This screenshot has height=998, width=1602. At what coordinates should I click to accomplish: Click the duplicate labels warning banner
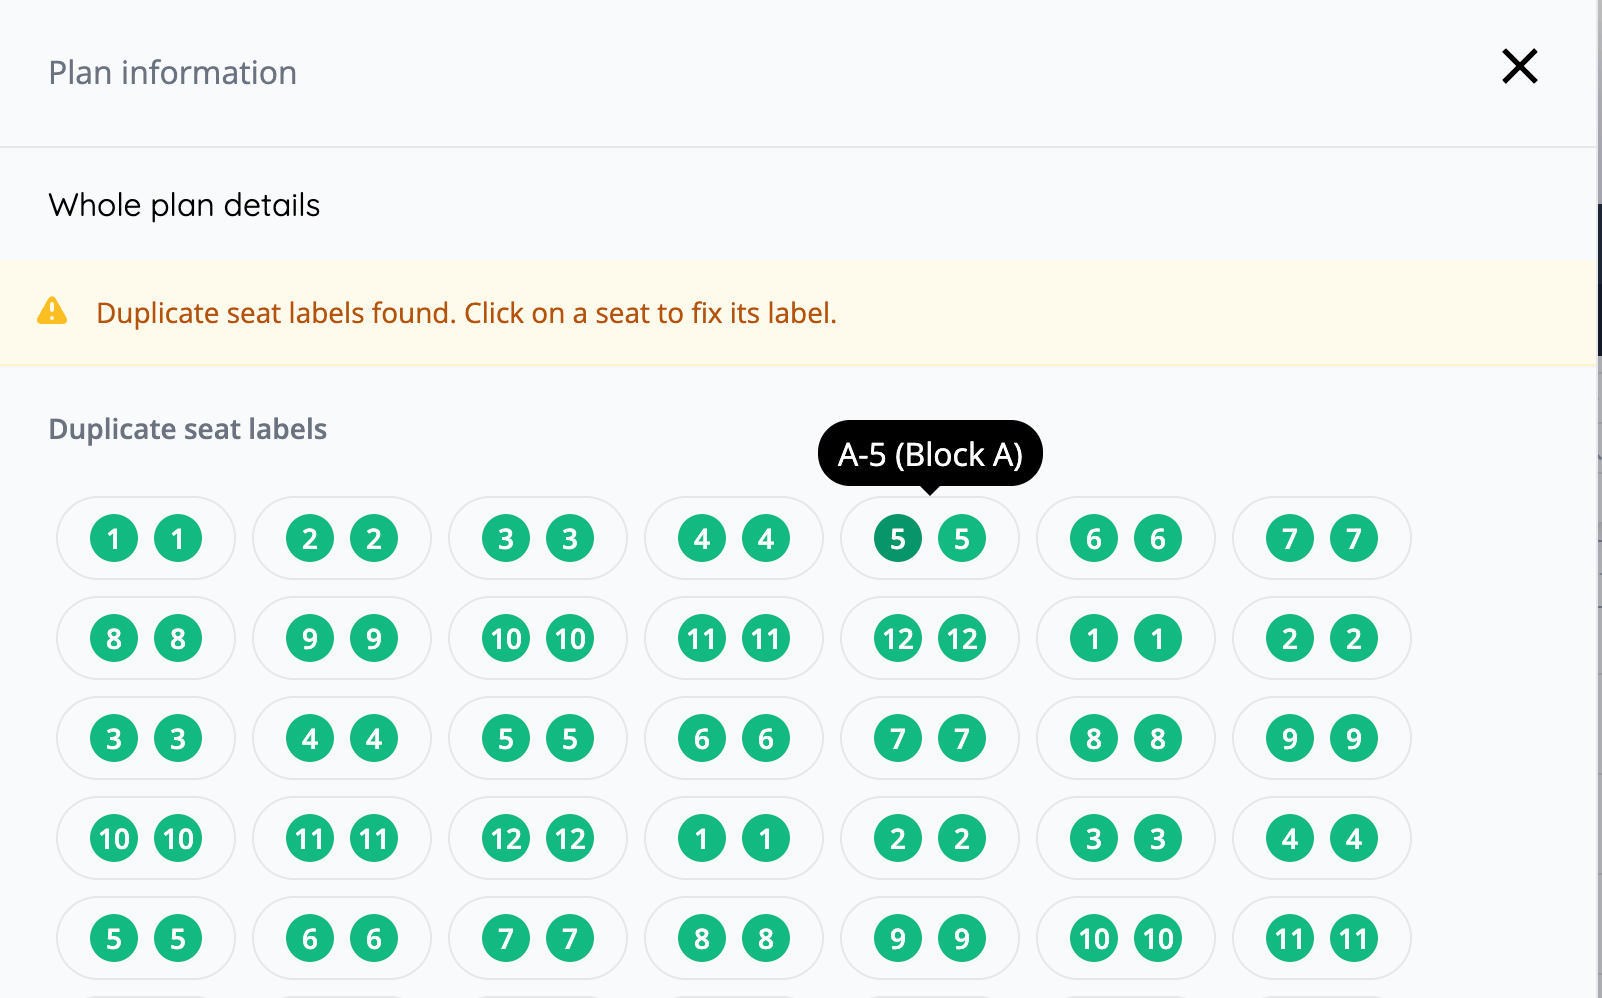[x=466, y=313]
